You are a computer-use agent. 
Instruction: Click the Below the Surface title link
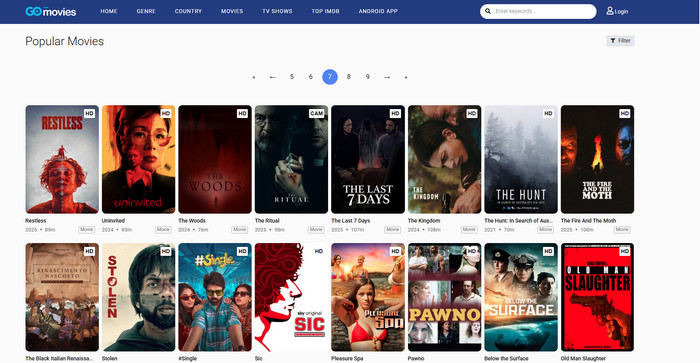click(506, 359)
